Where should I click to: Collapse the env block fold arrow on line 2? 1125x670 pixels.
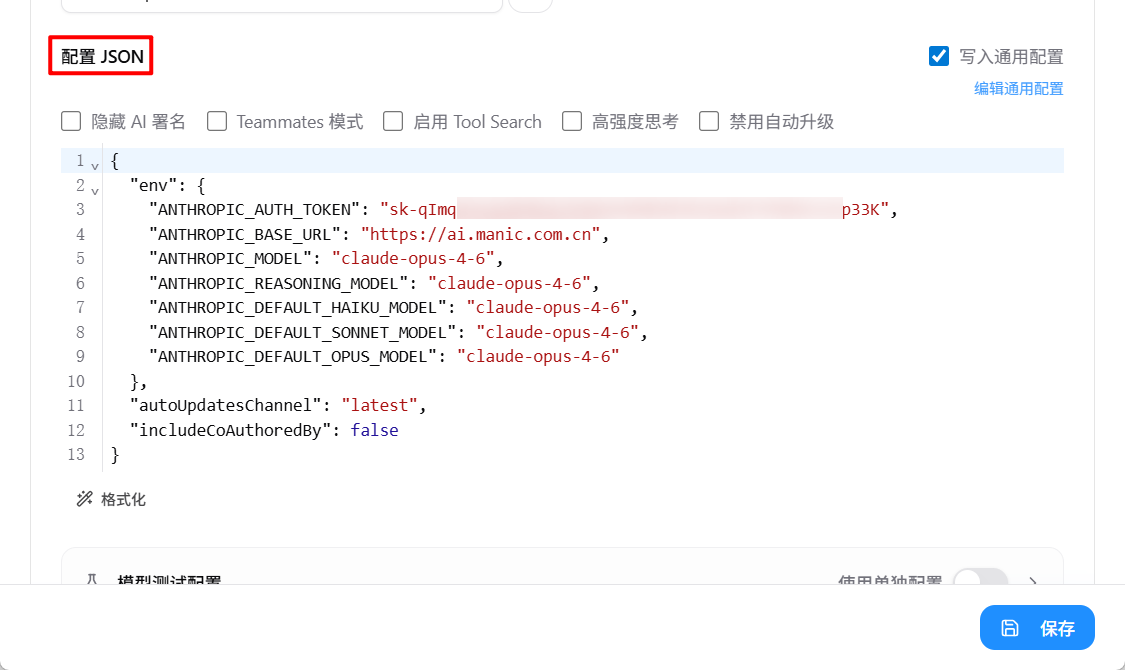(95, 190)
